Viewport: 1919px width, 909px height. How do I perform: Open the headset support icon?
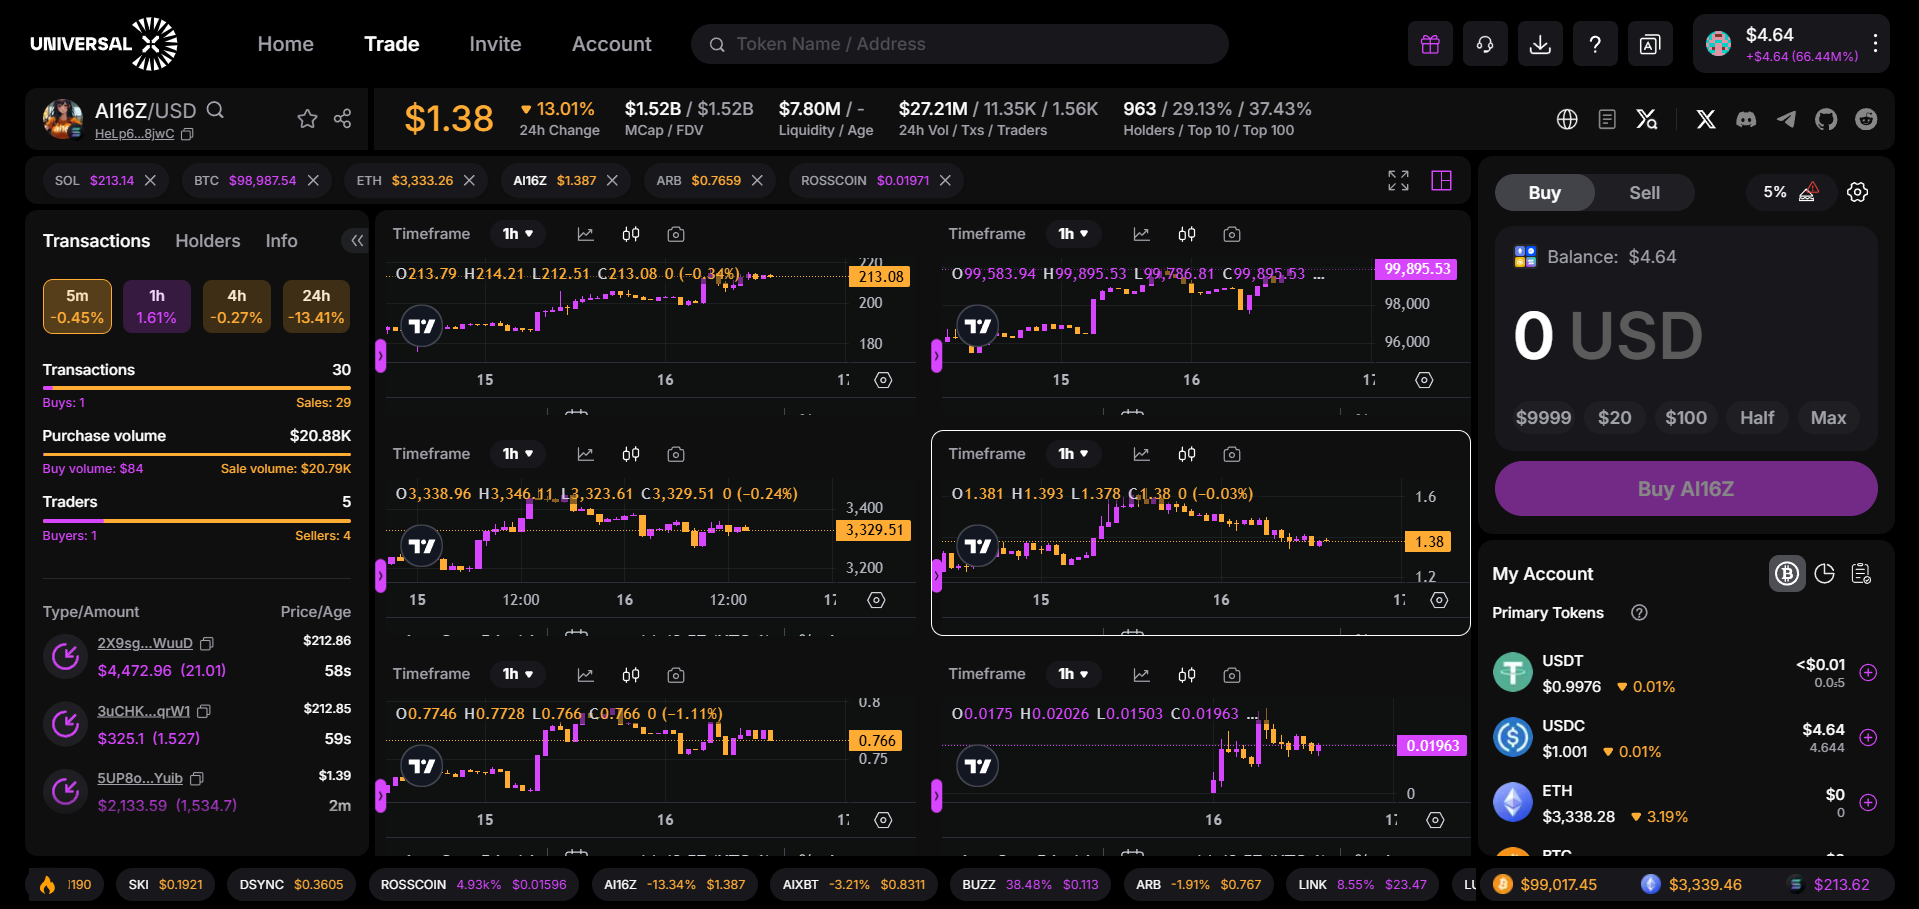[x=1485, y=44]
